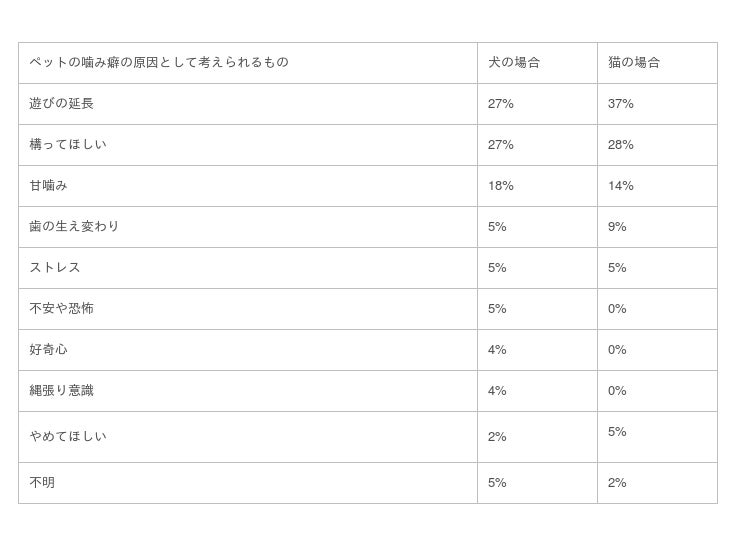
Task: Select the やめてほしい row label
Action: point(68,437)
